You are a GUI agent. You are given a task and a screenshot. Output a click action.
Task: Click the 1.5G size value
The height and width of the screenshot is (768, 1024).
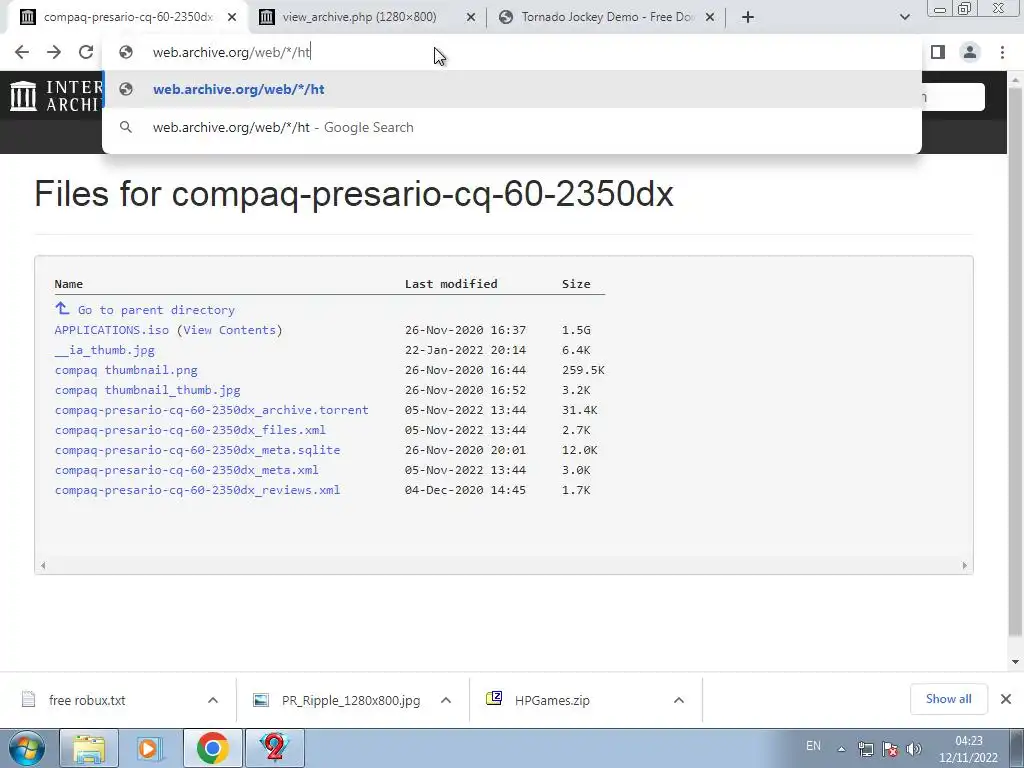(x=576, y=330)
